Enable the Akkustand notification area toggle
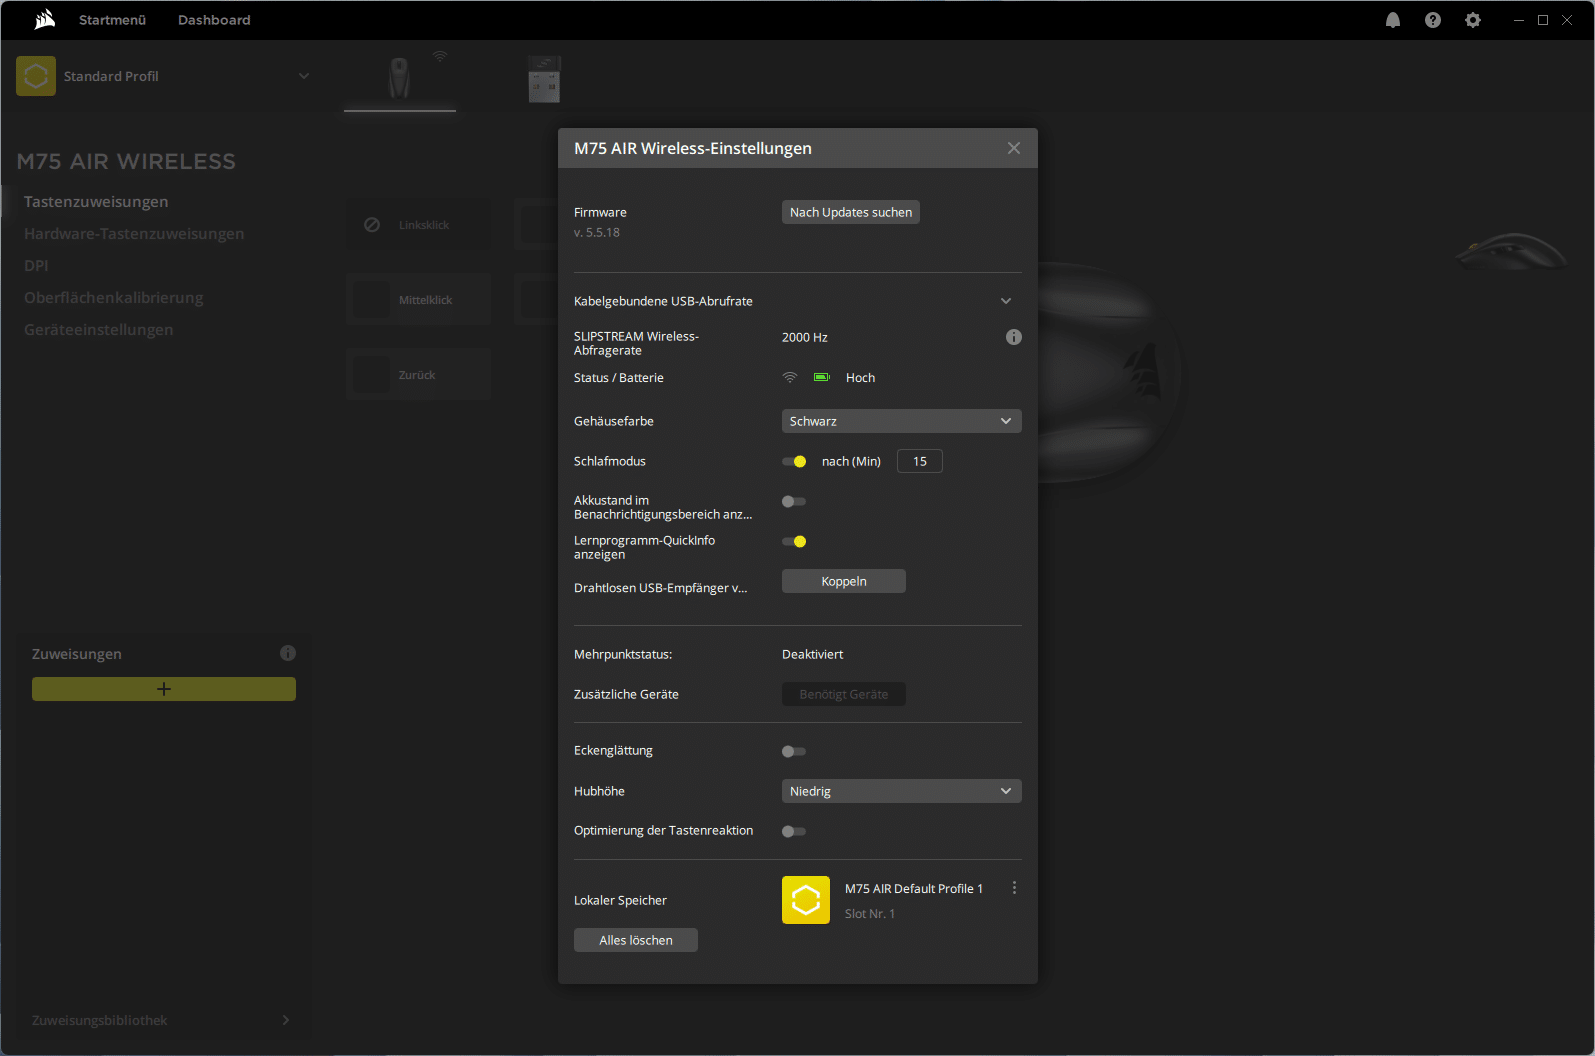 pos(794,501)
